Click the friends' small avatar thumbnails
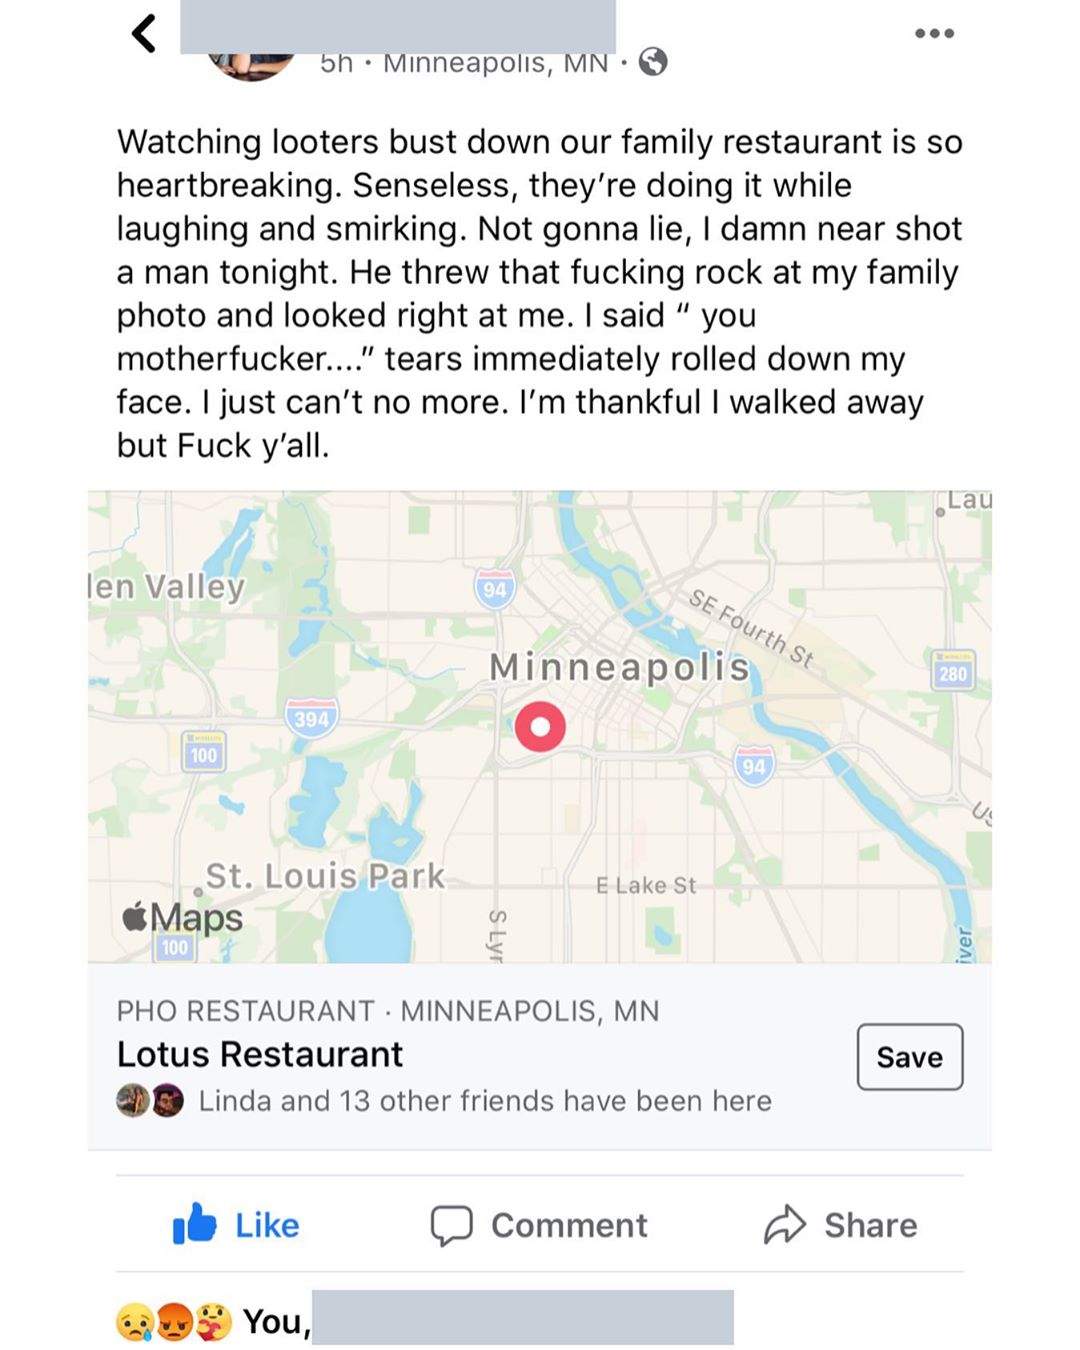The image size is (1080, 1350). tap(150, 1101)
